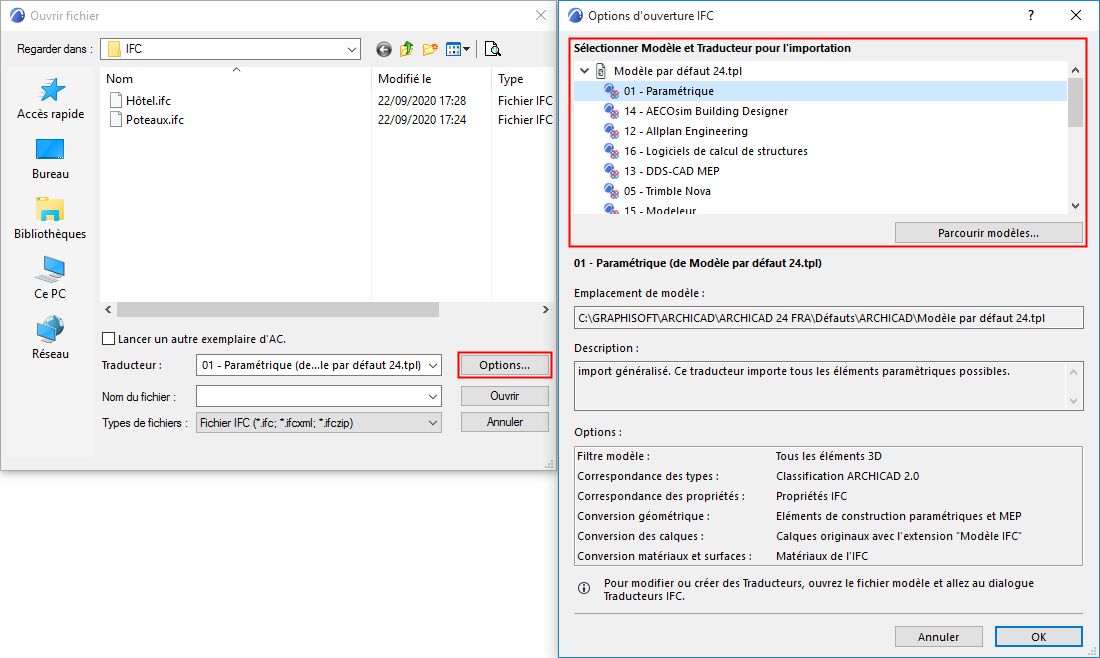Click Annuler in the Ouvrir fichier dialog

coord(504,422)
